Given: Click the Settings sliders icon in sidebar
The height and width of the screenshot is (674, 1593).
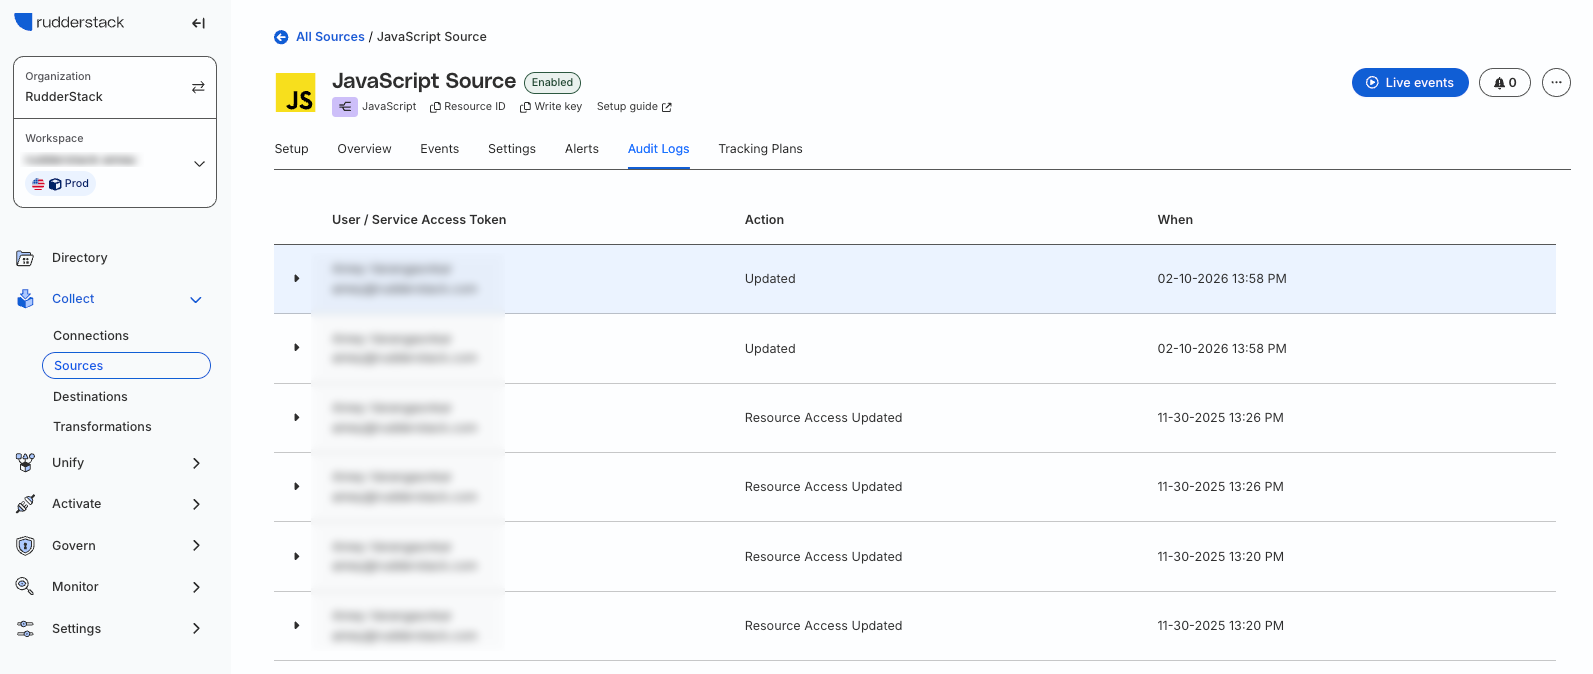Looking at the screenshot, I should [25, 629].
